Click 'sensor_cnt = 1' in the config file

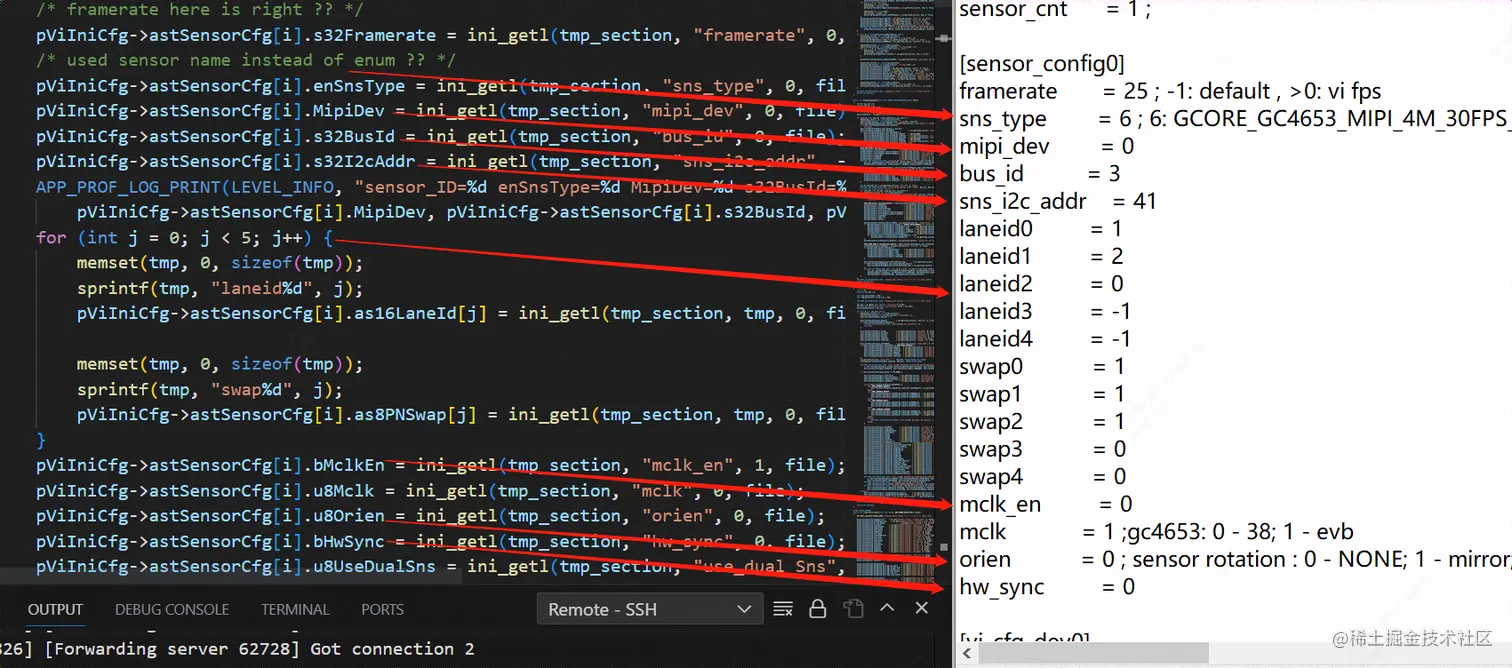[1055, 10]
